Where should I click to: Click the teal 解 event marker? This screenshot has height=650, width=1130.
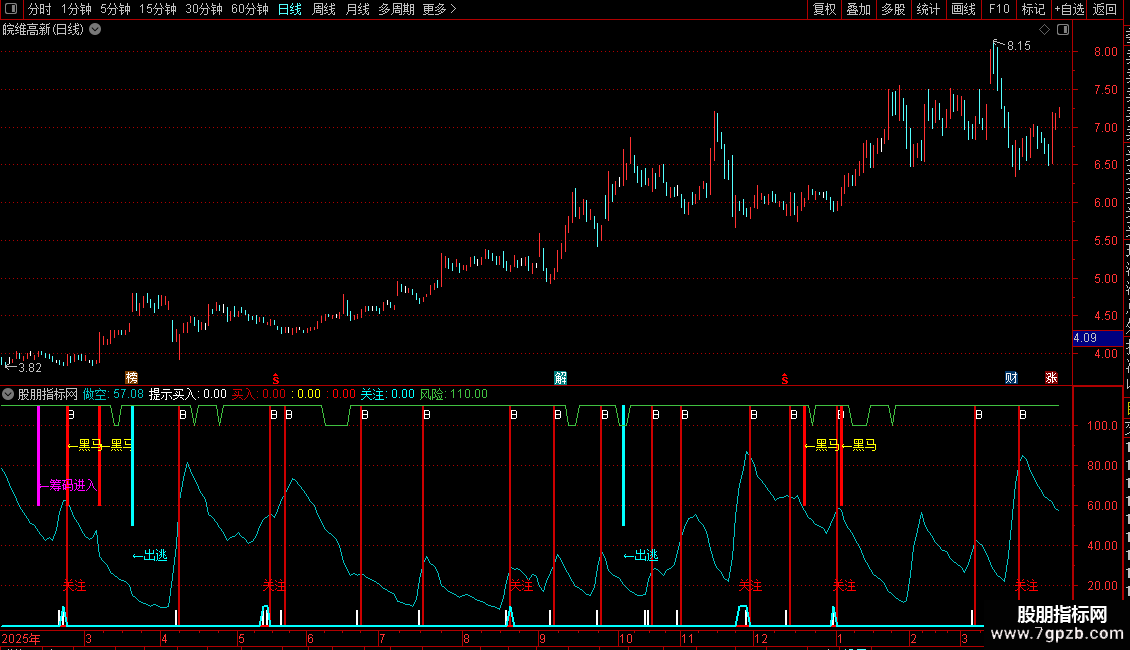click(560, 378)
